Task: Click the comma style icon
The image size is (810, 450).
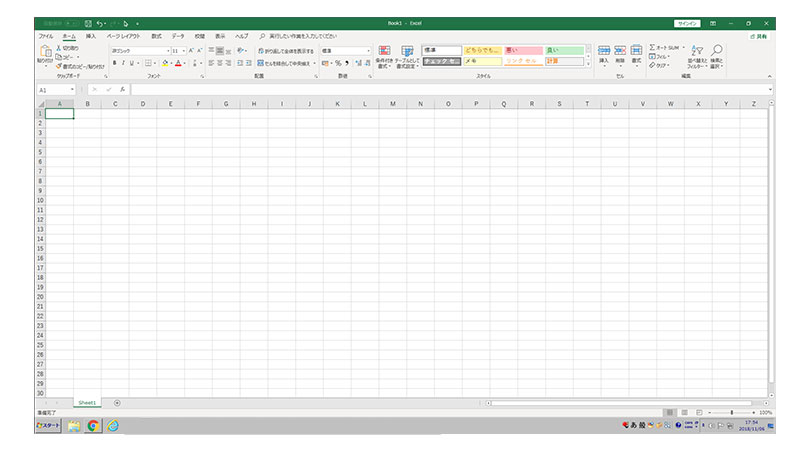Action: pos(347,63)
